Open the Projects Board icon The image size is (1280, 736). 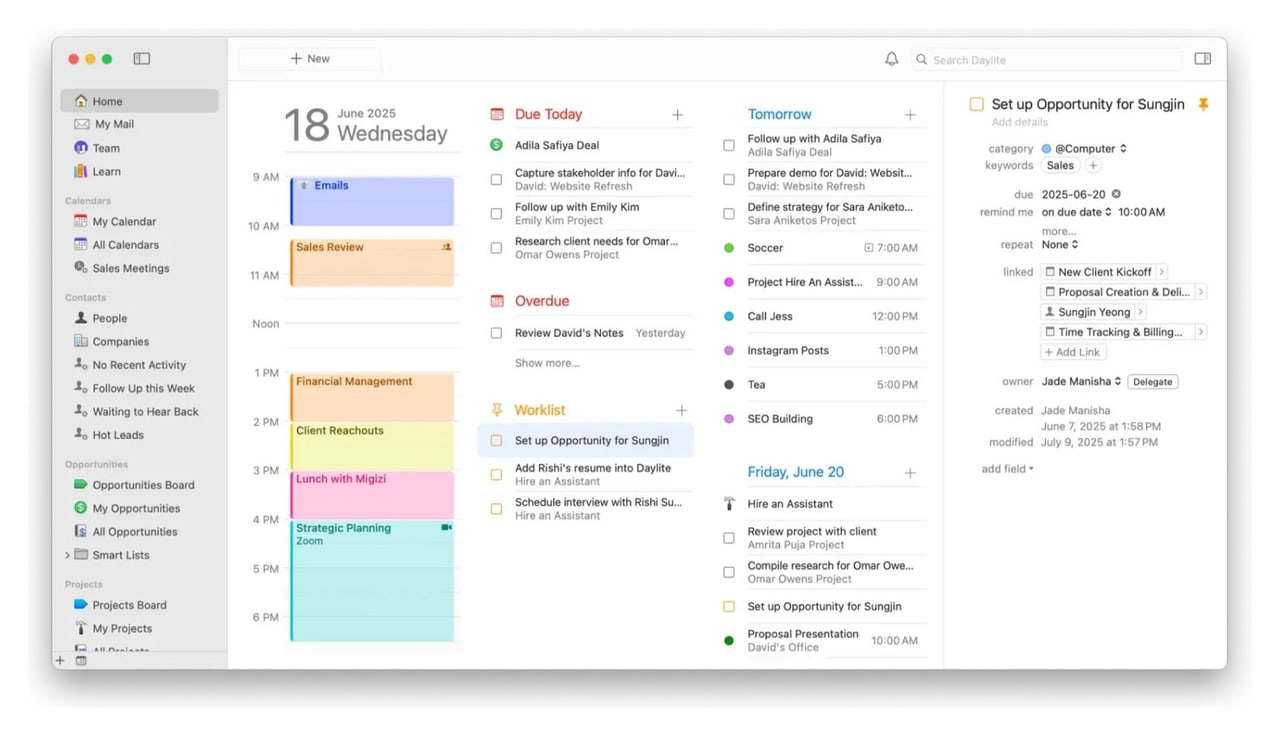tap(81, 605)
